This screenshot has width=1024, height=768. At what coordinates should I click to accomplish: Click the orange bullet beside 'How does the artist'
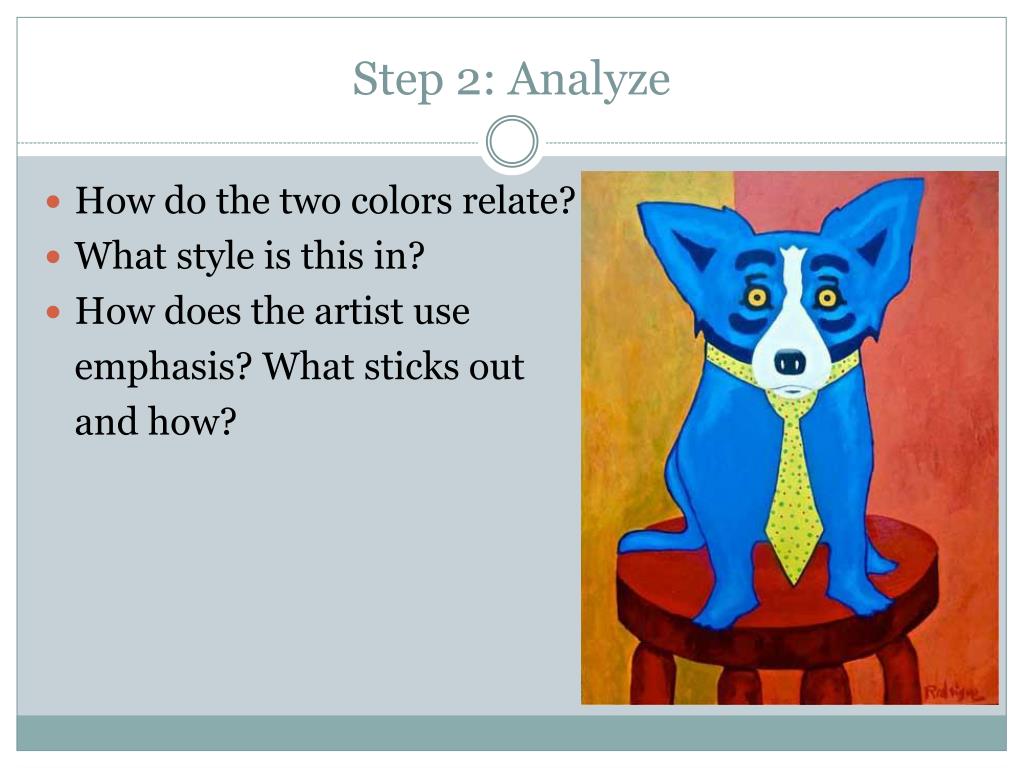54,313
